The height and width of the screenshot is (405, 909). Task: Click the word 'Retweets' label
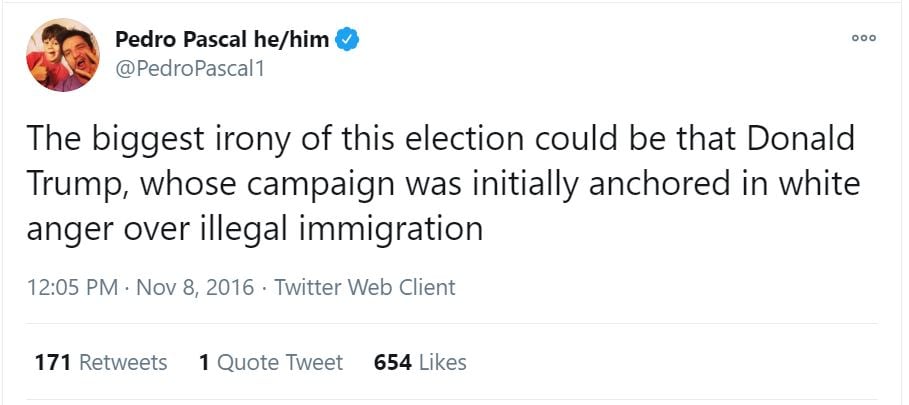click(x=123, y=362)
